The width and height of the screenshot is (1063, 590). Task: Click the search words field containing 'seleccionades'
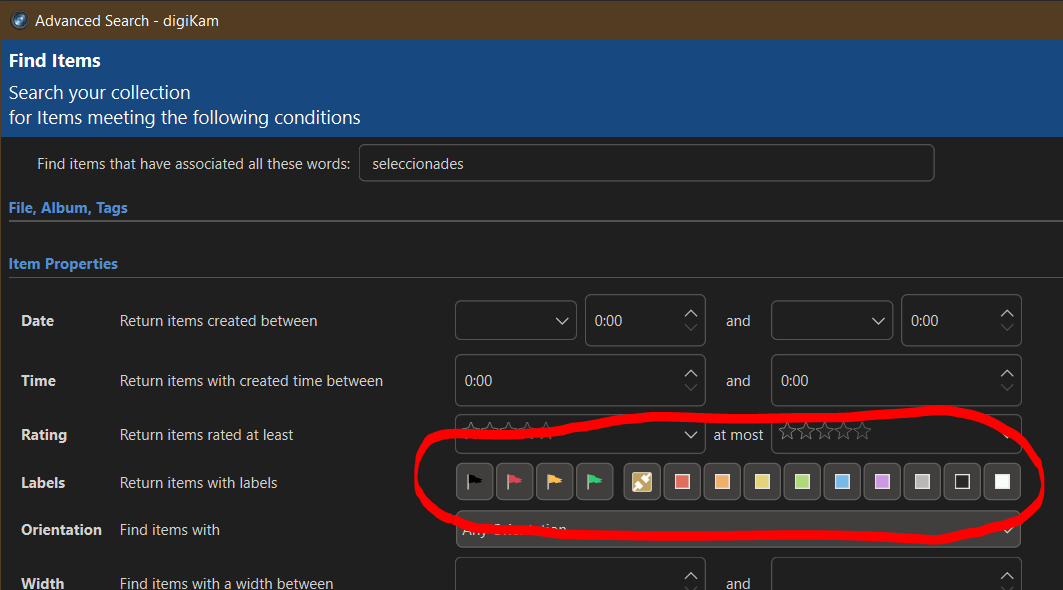646,163
